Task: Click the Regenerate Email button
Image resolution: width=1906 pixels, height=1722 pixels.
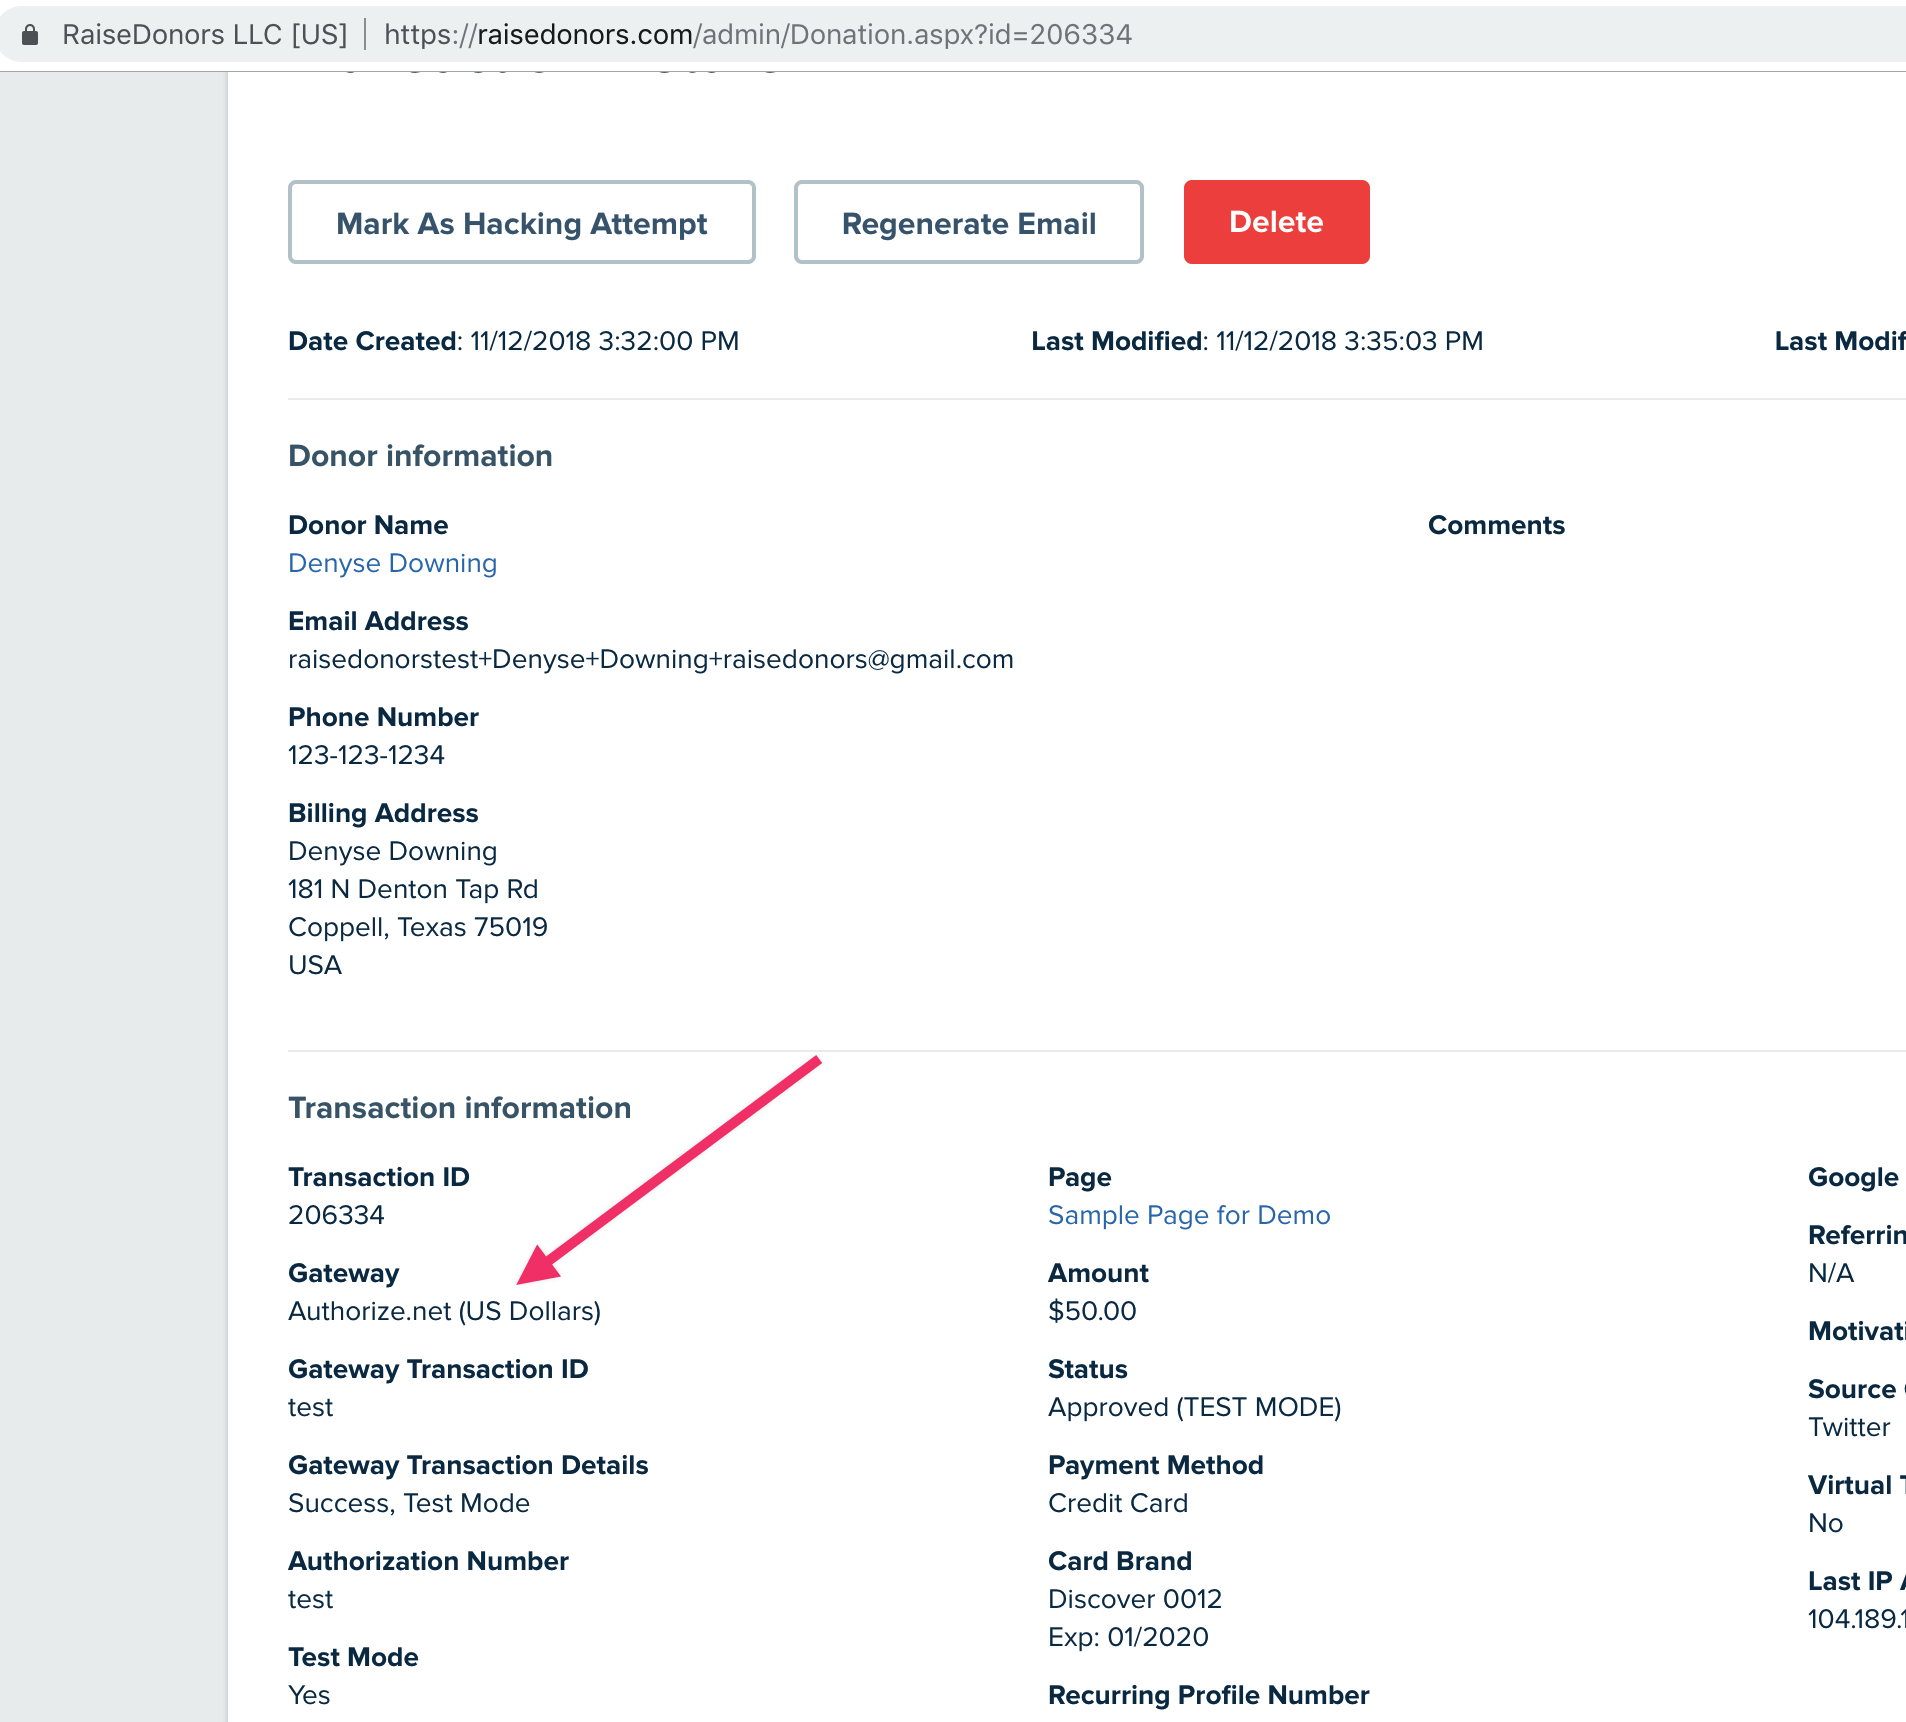Action: tap(968, 223)
